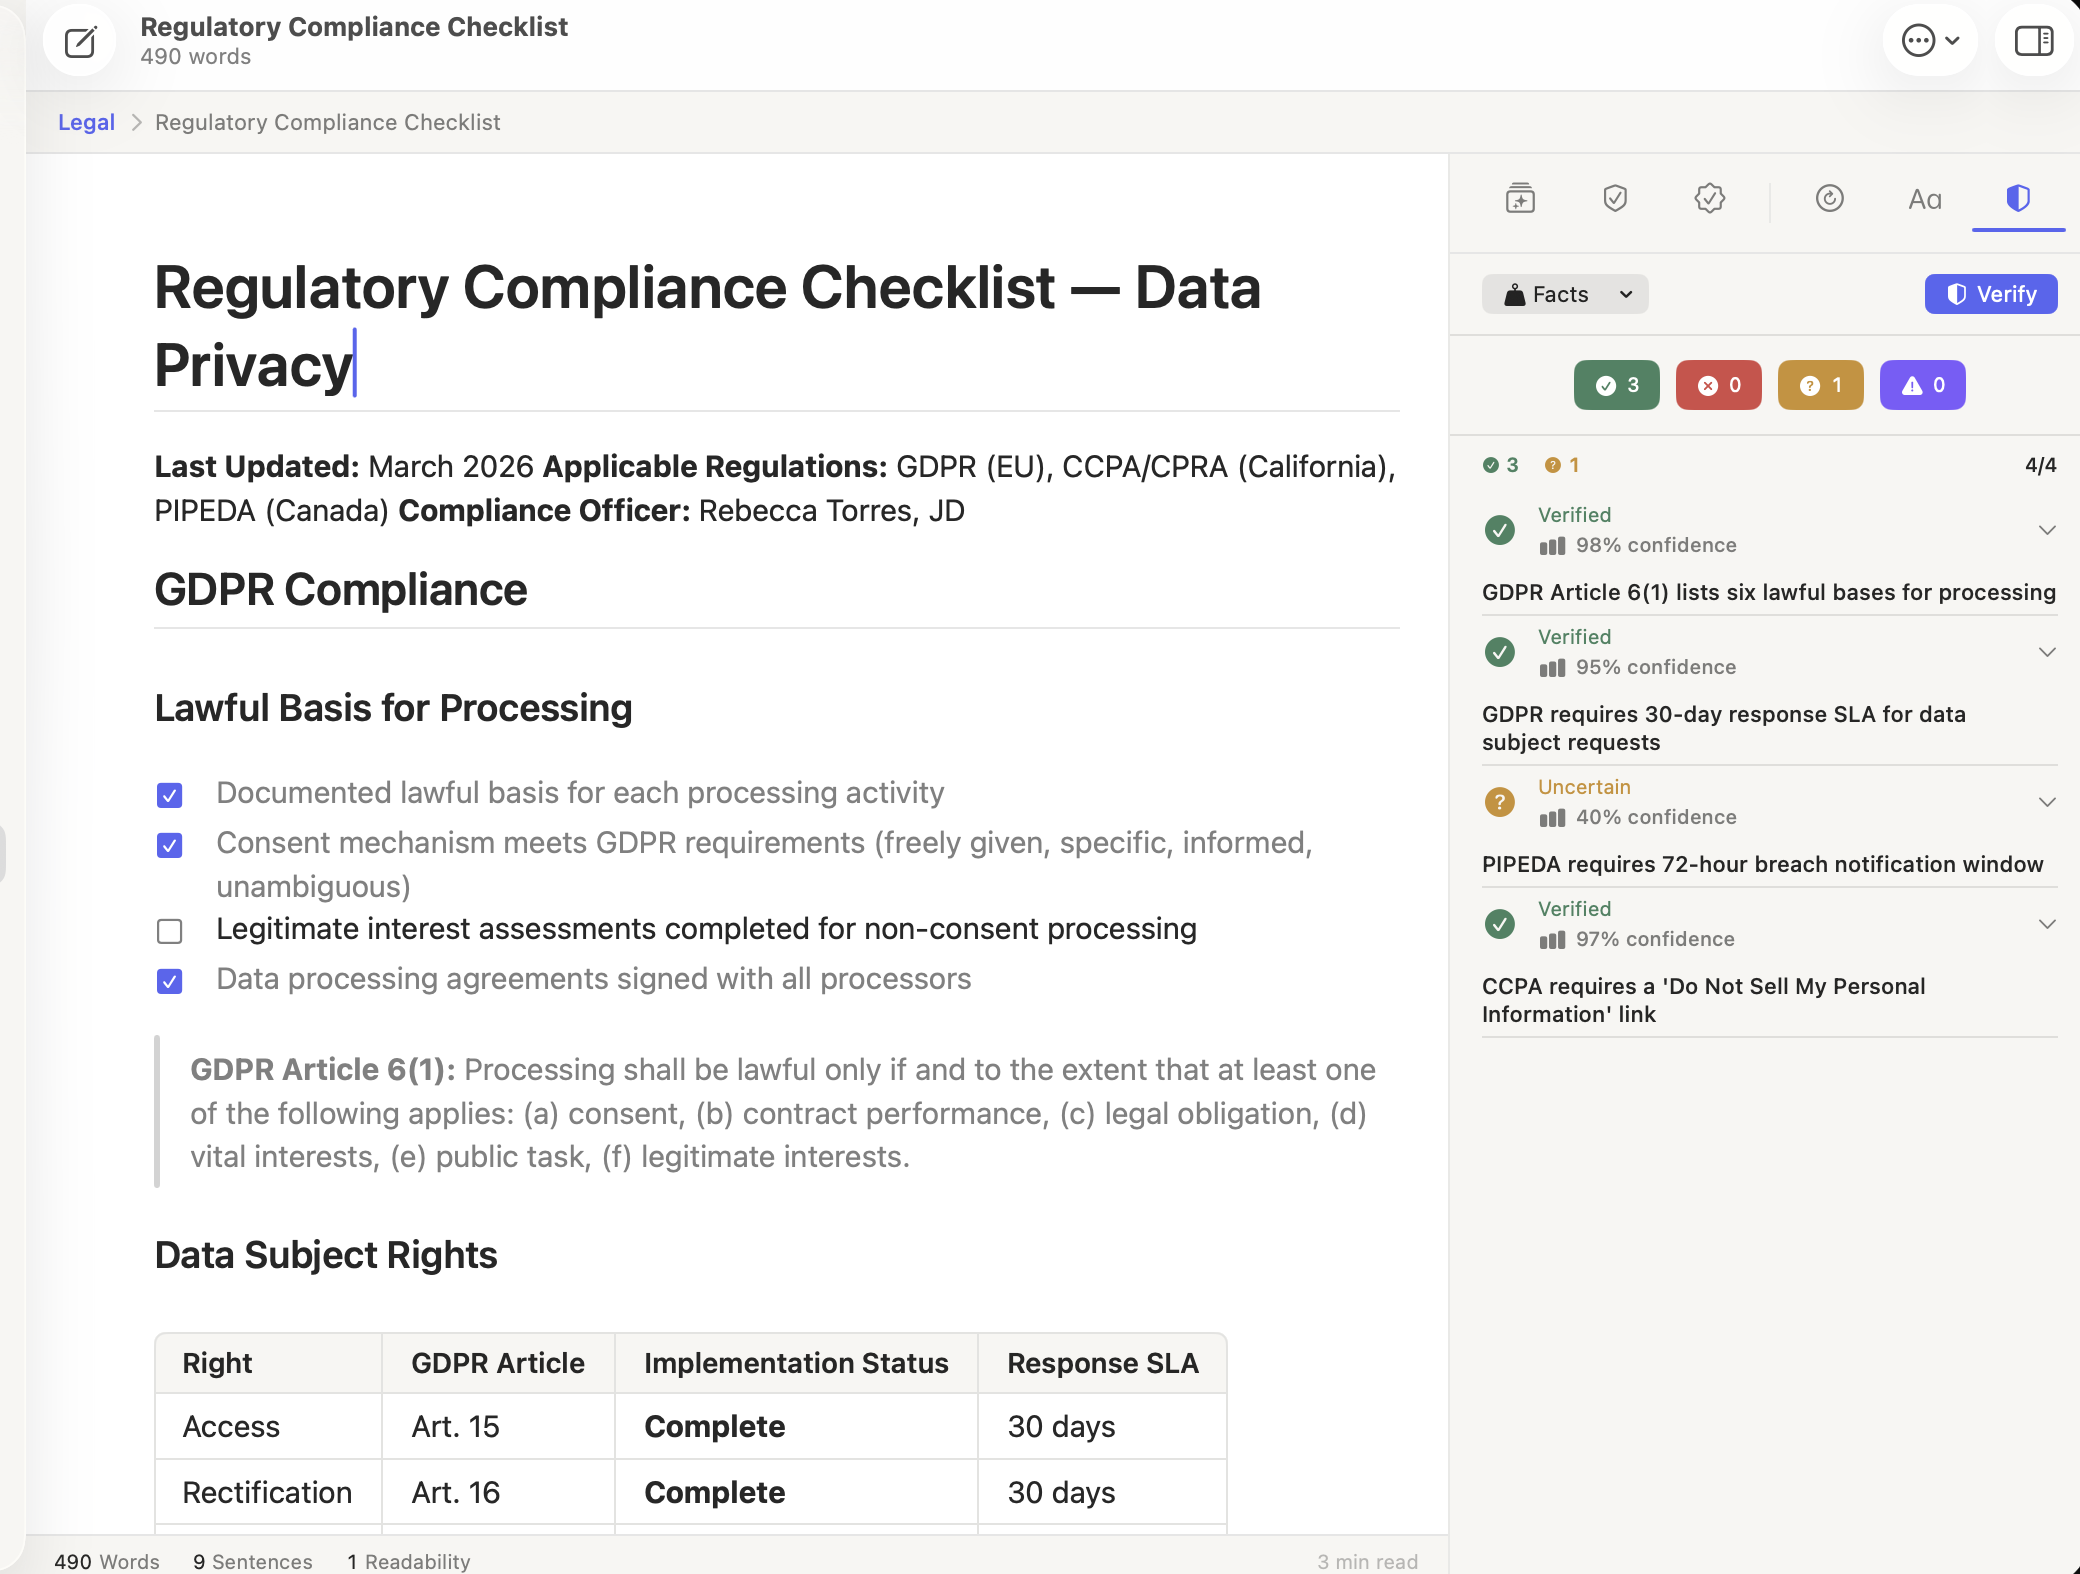Uncheck Documented lawful basis checkbox
The height and width of the screenshot is (1574, 2080).
point(170,795)
